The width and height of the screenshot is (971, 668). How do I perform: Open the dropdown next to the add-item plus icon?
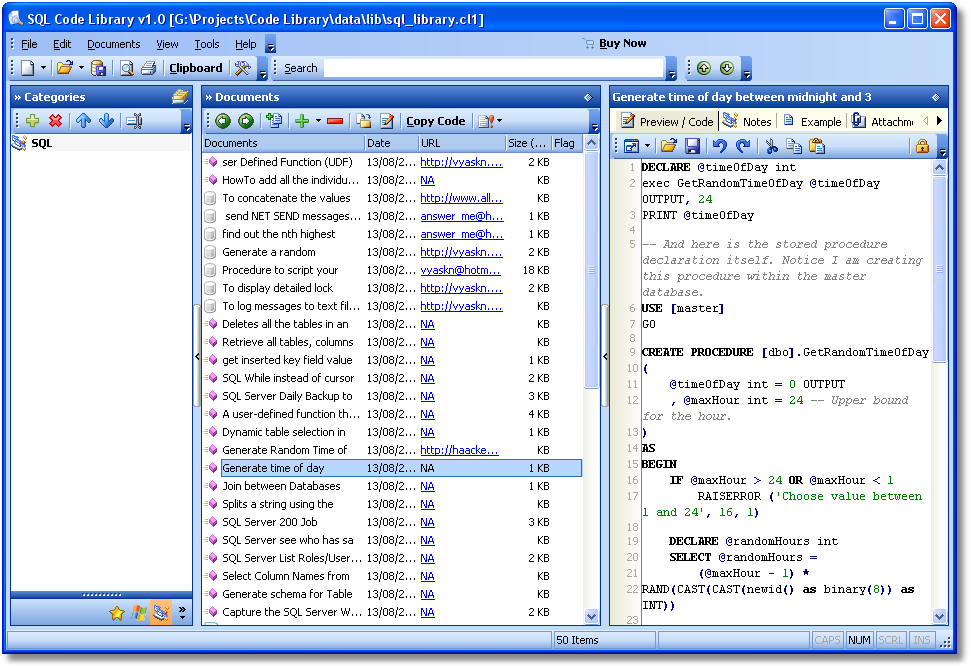tap(316, 121)
